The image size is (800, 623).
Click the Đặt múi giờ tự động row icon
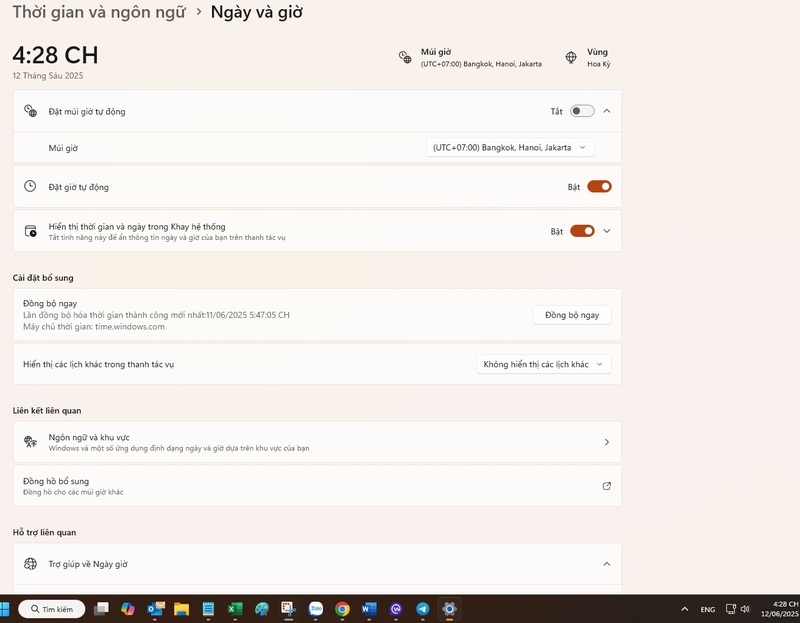(x=30, y=111)
